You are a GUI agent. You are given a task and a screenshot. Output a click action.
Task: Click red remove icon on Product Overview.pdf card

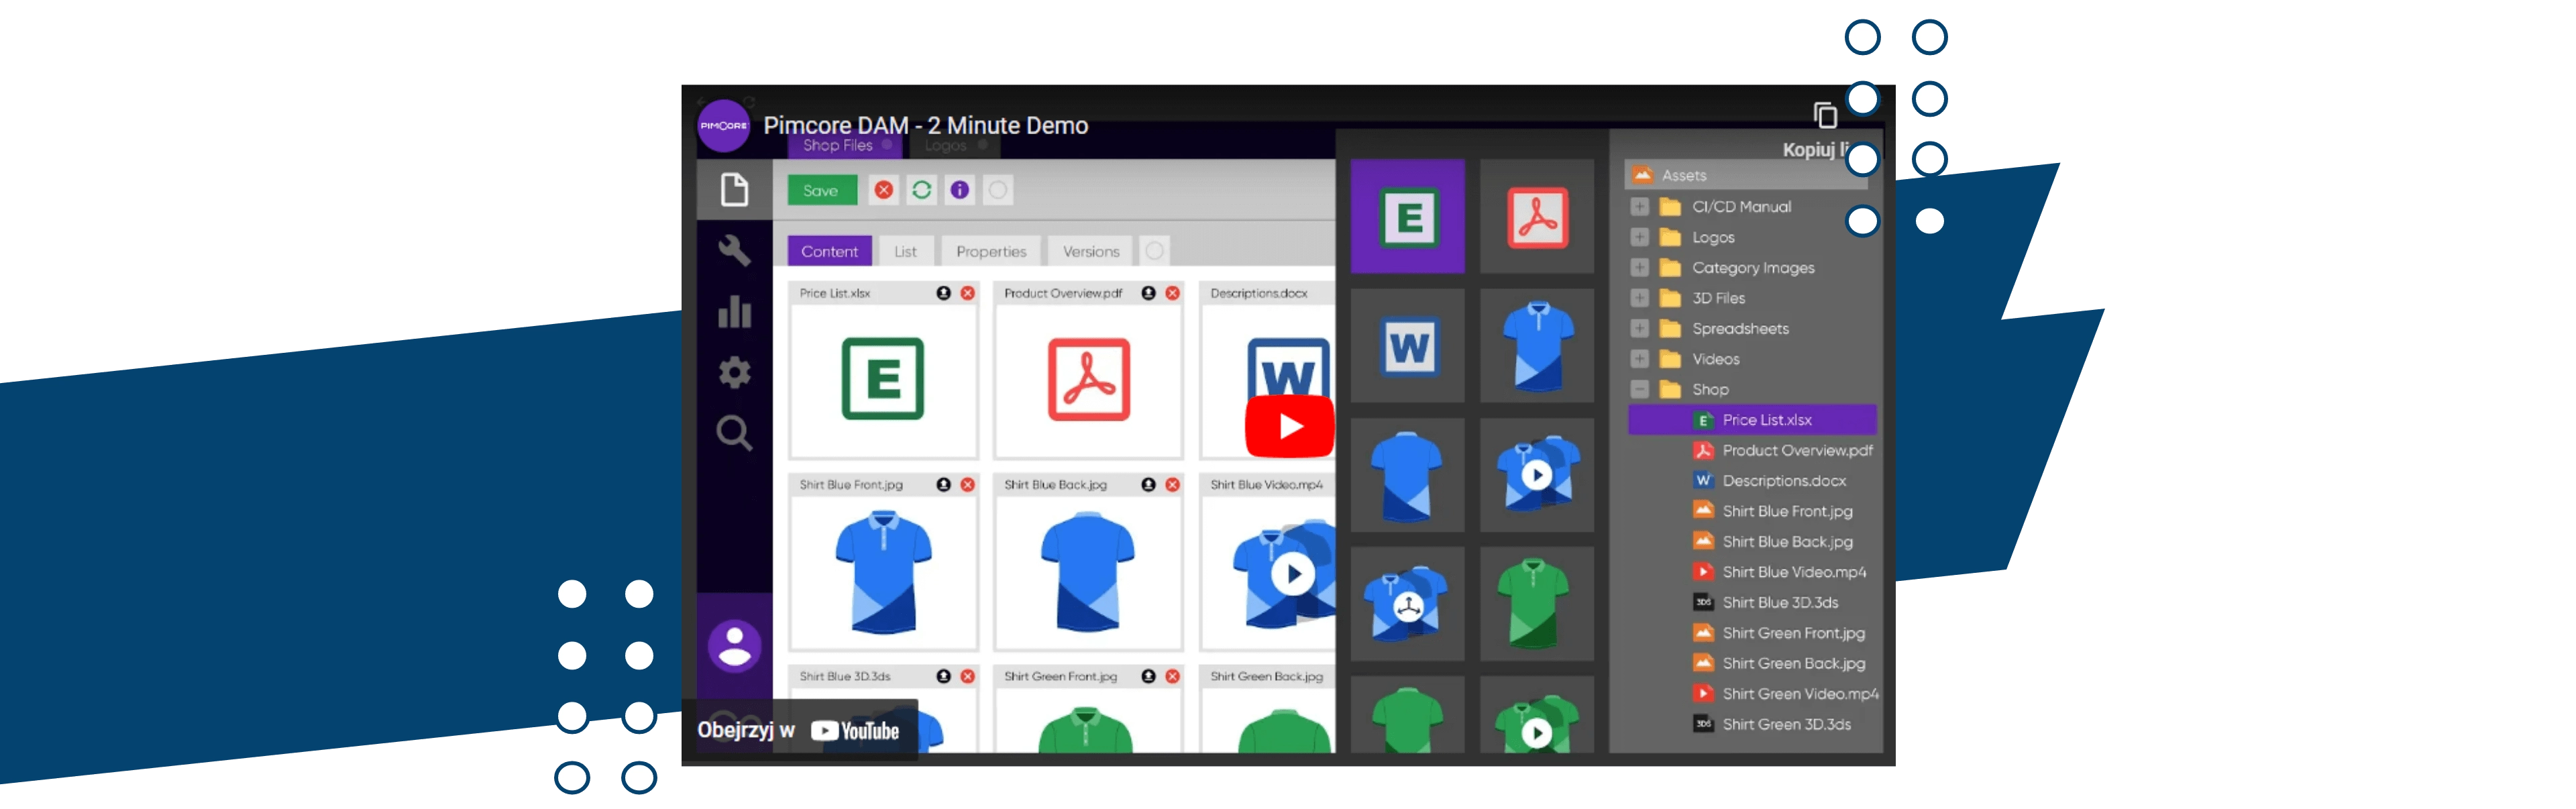pos(1173,293)
